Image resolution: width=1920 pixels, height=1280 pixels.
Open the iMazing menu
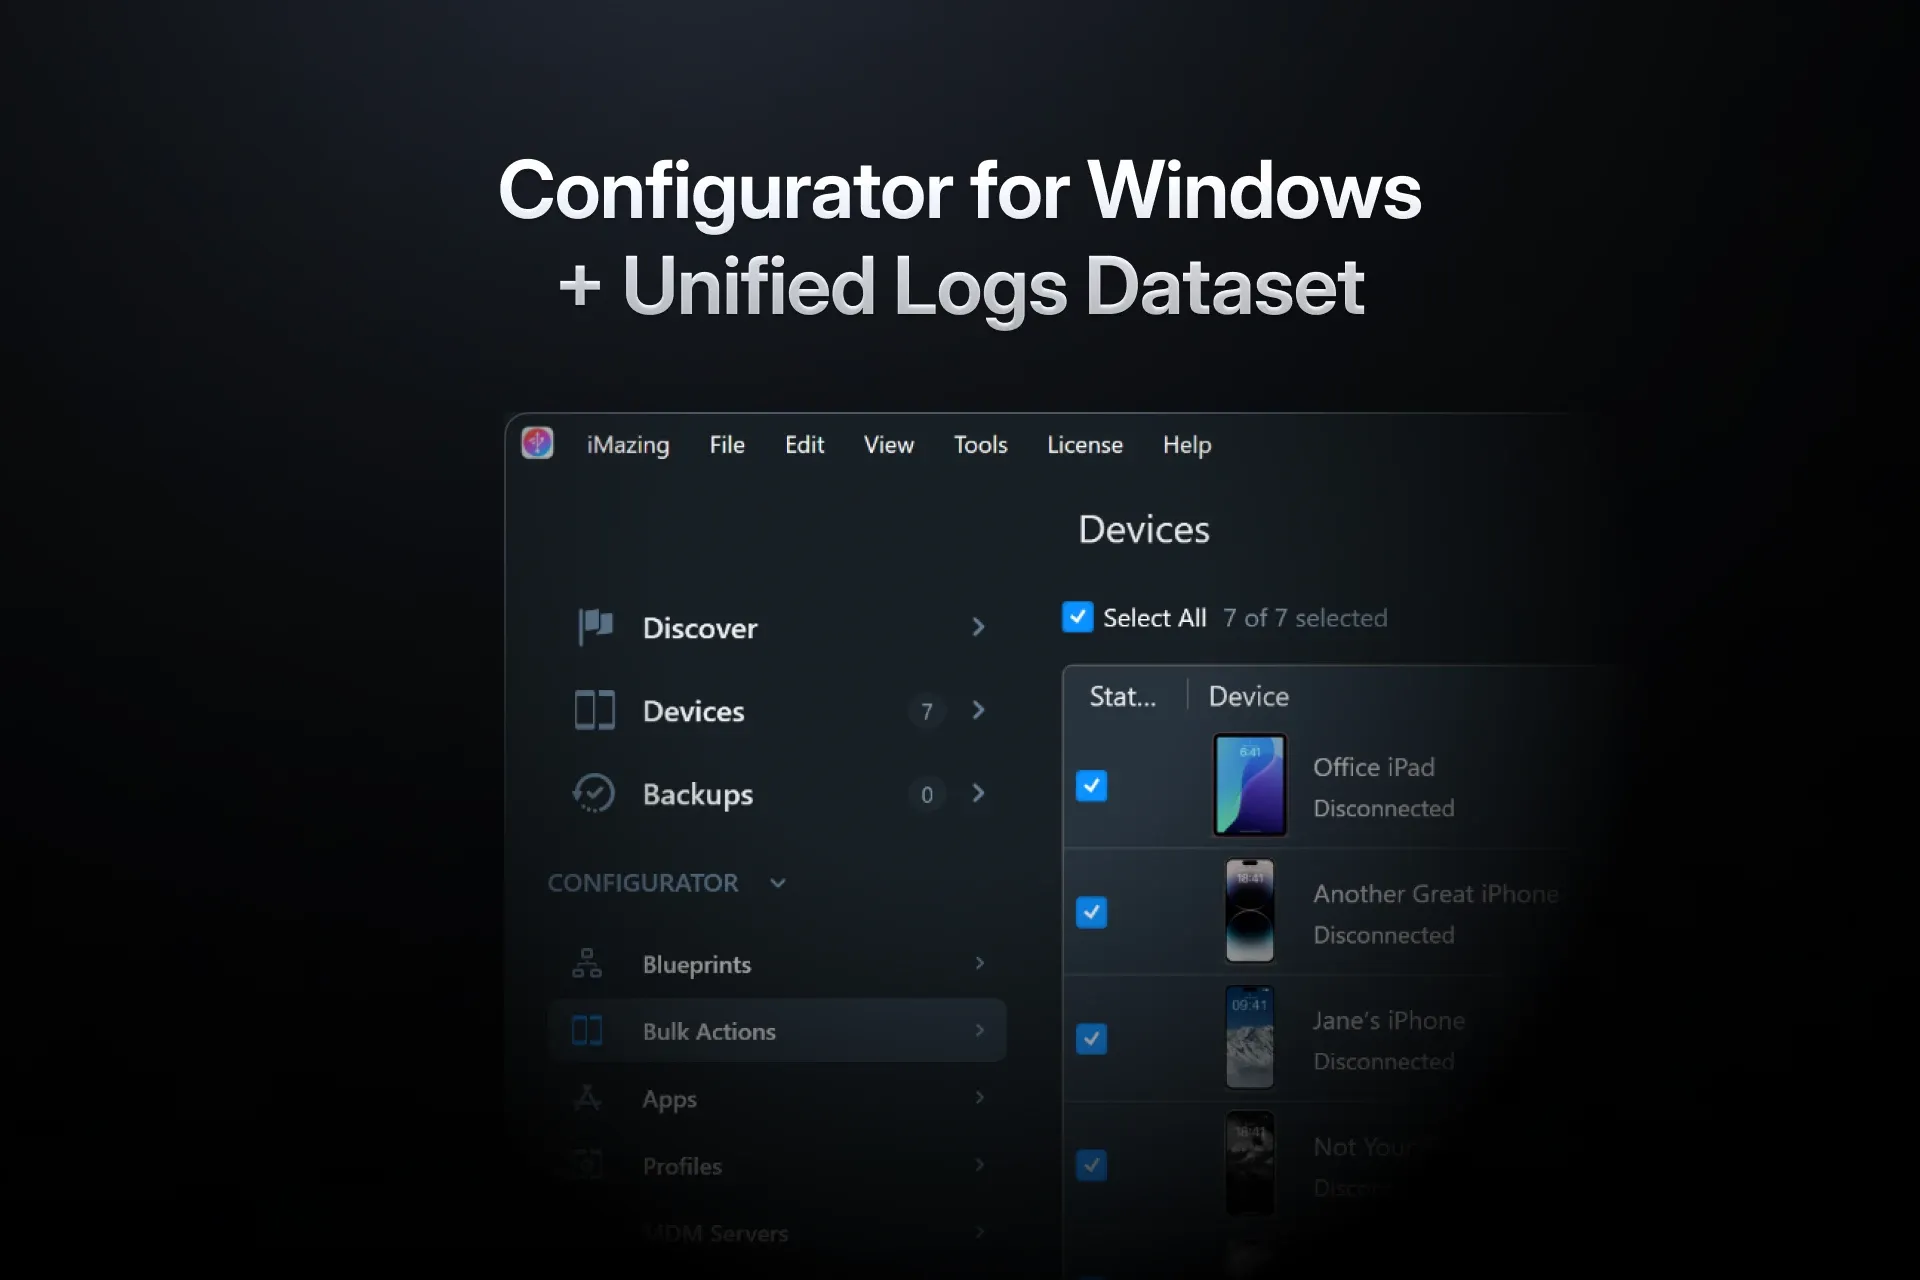pyautogui.click(x=628, y=445)
